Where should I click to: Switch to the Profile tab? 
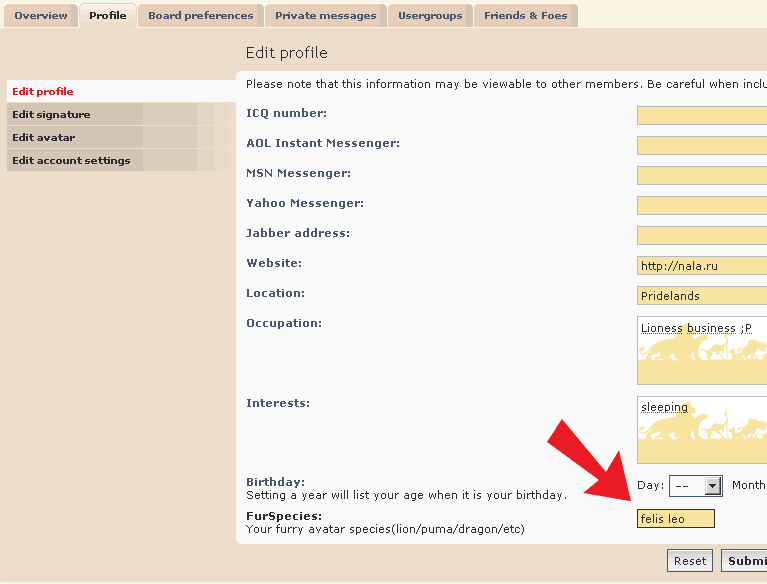108,16
